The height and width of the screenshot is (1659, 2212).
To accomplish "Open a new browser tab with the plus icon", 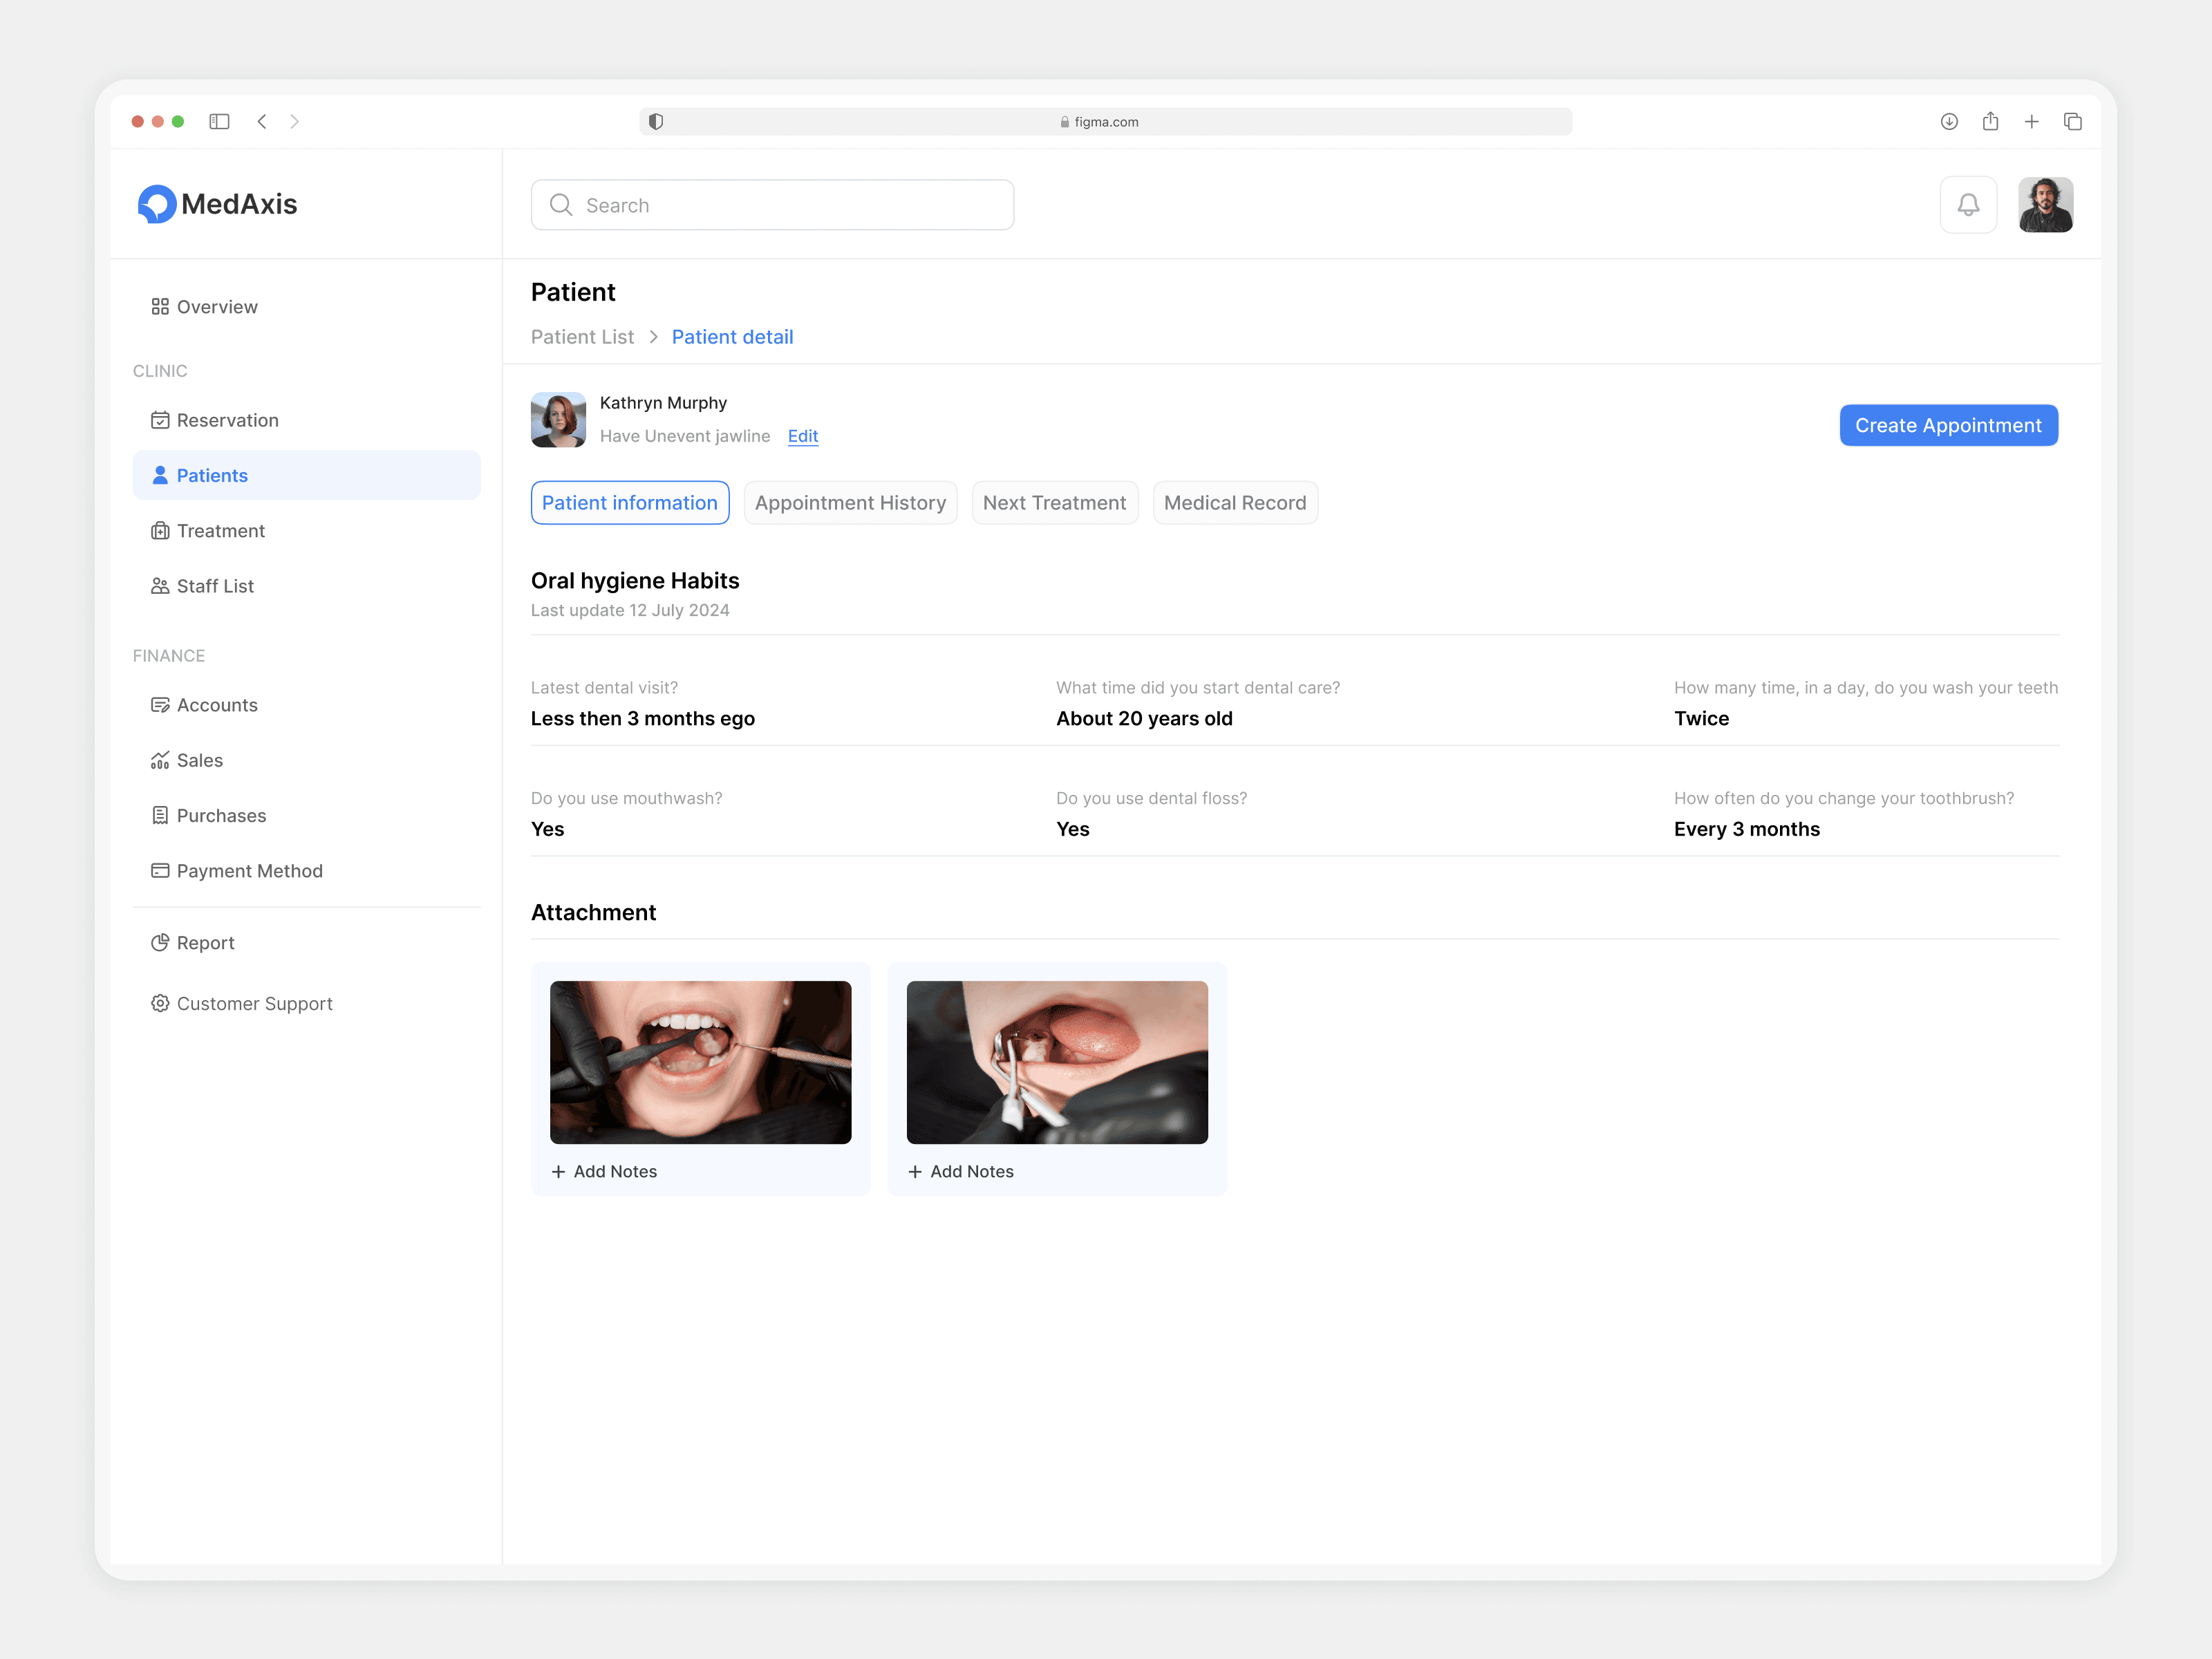I will click(2031, 121).
